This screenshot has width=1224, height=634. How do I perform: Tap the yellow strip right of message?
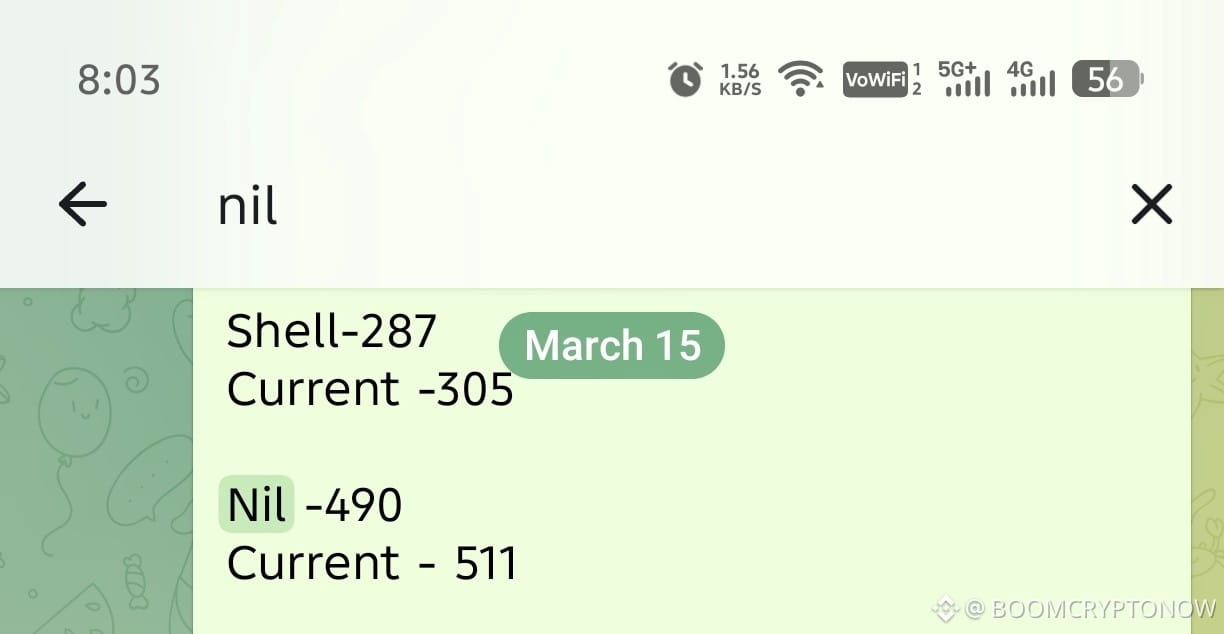point(1208,461)
